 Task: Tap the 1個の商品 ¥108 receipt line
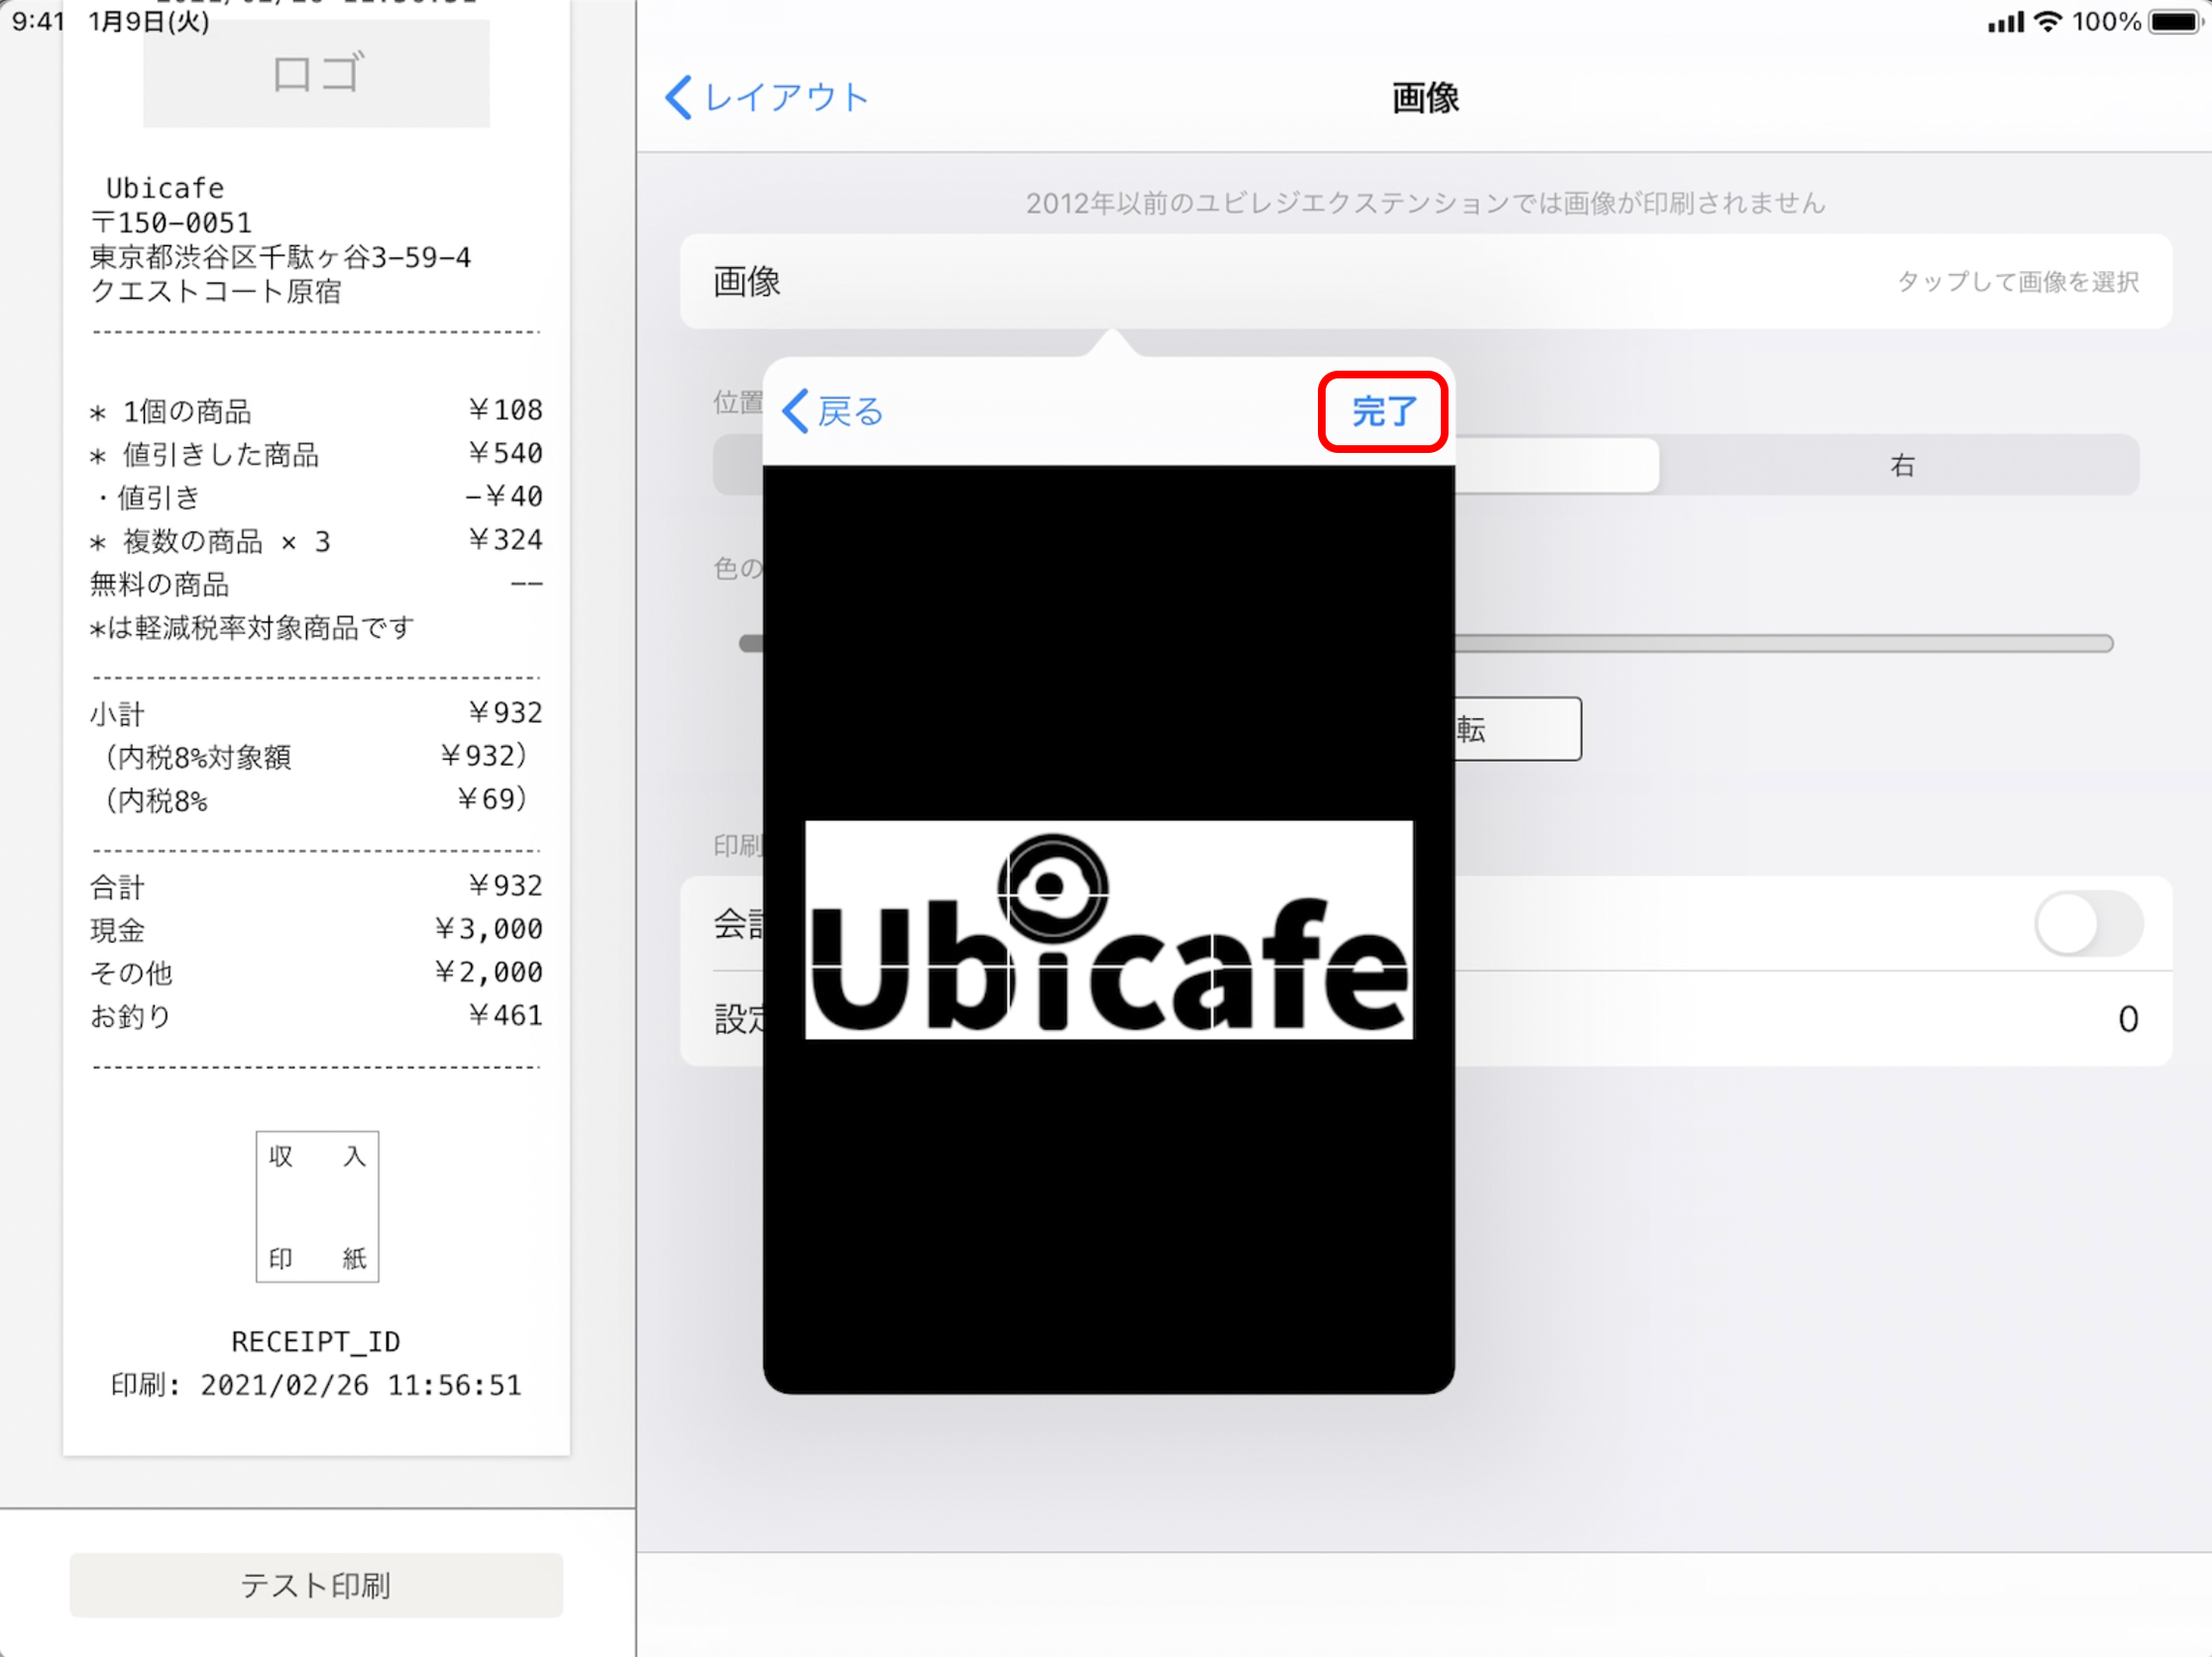click(x=316, y=410)
